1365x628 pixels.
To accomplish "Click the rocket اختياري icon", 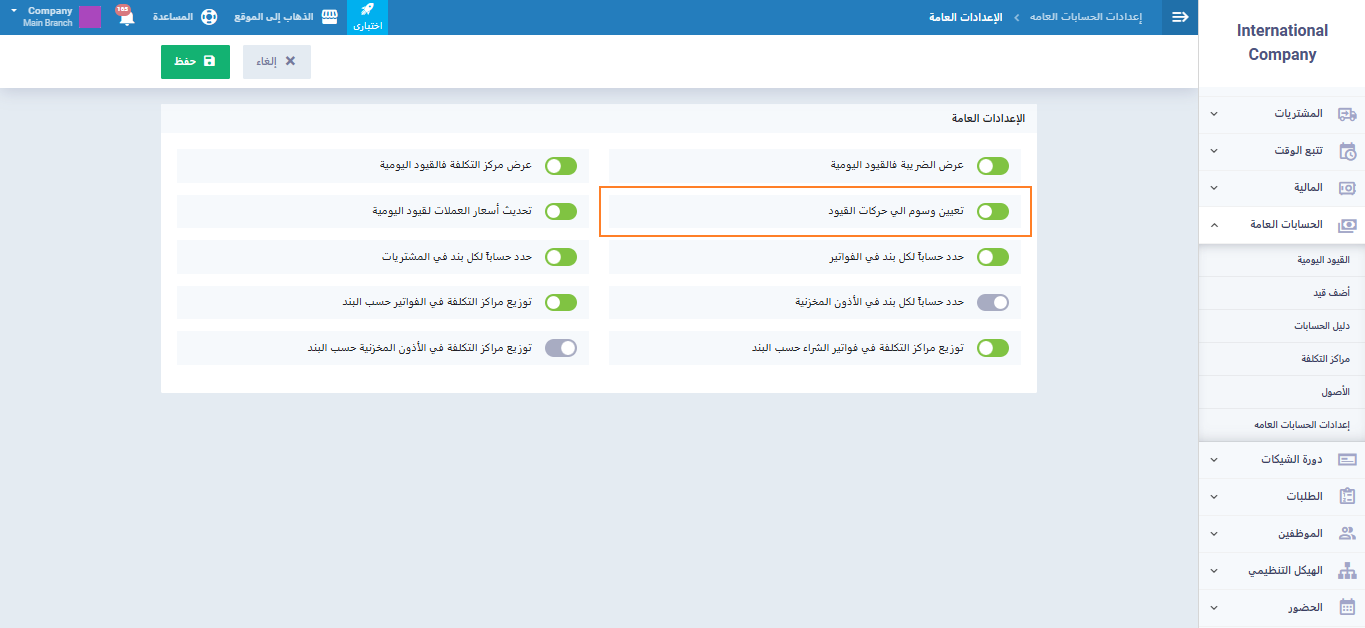I will (367, 11).
